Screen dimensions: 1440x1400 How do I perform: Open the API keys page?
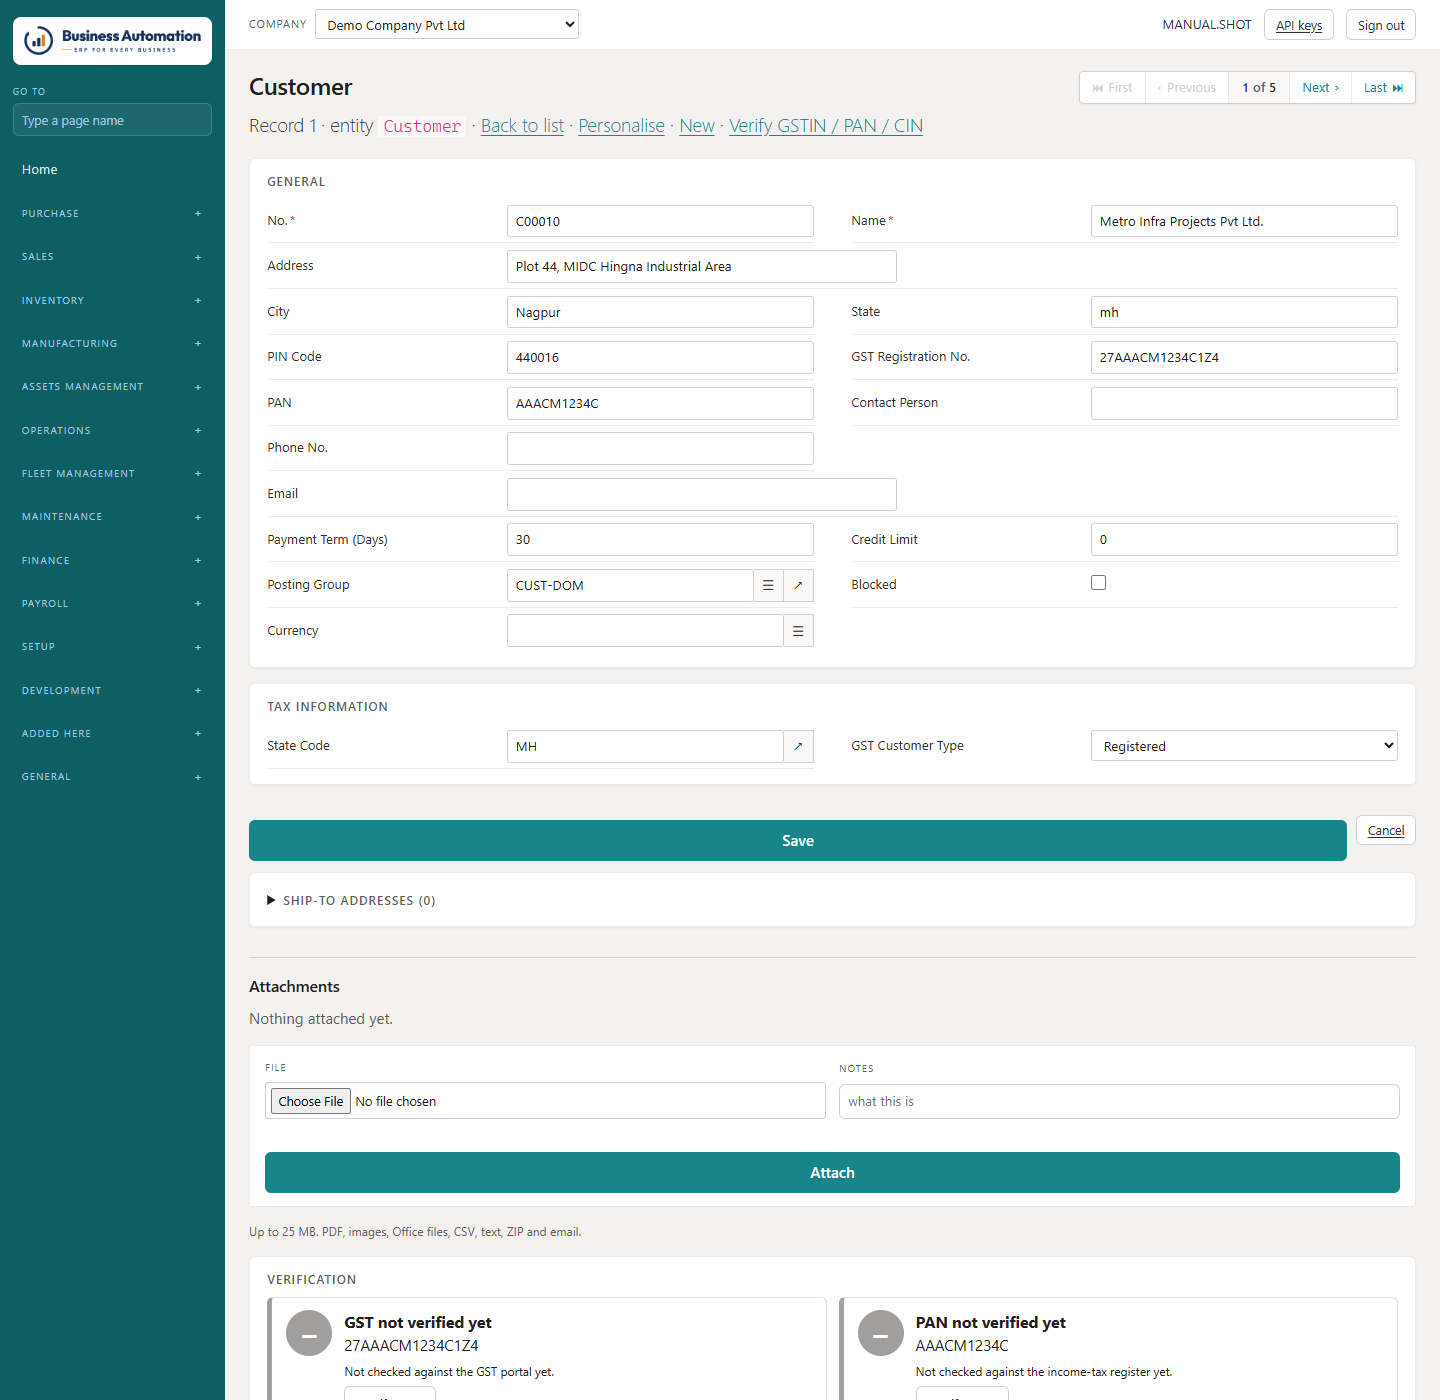tap(1299, 25)
